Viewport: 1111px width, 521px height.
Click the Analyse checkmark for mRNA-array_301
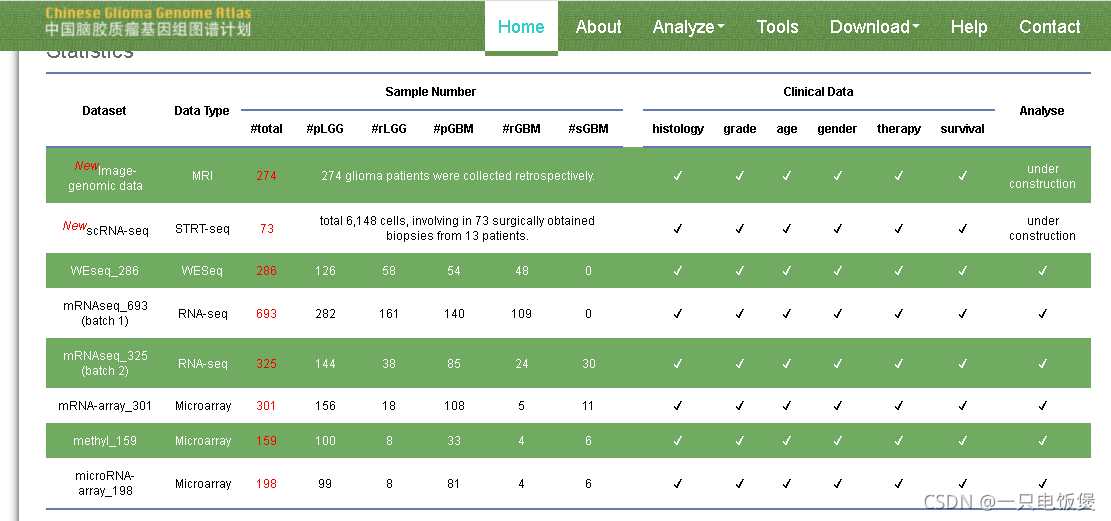pyautogui.click(x=1042, y=406)
